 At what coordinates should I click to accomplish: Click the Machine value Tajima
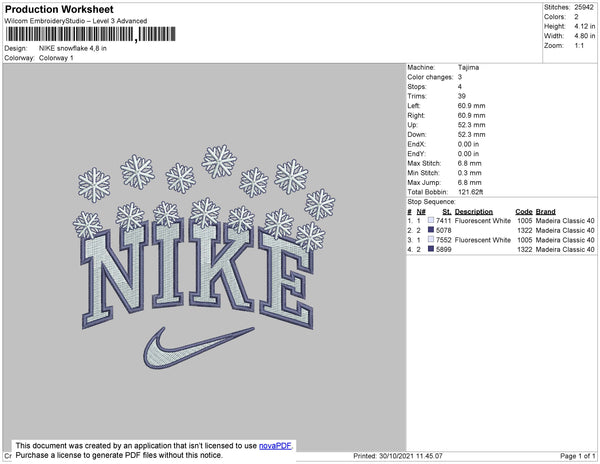(468, 67)
